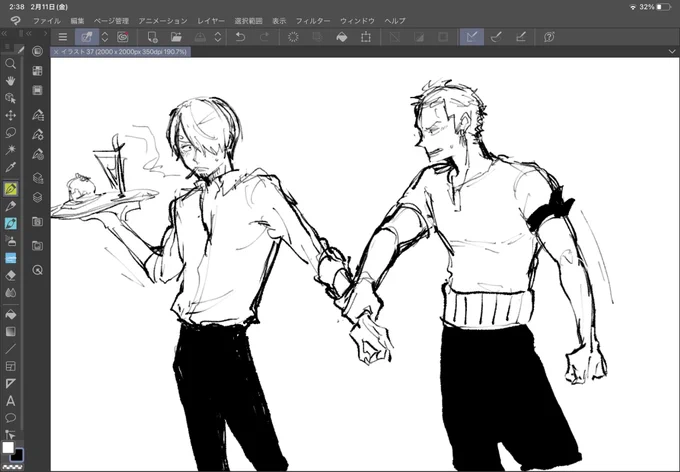Open the 編集 menu
This screenshot has width=680, height=472.
coord(77,20)
